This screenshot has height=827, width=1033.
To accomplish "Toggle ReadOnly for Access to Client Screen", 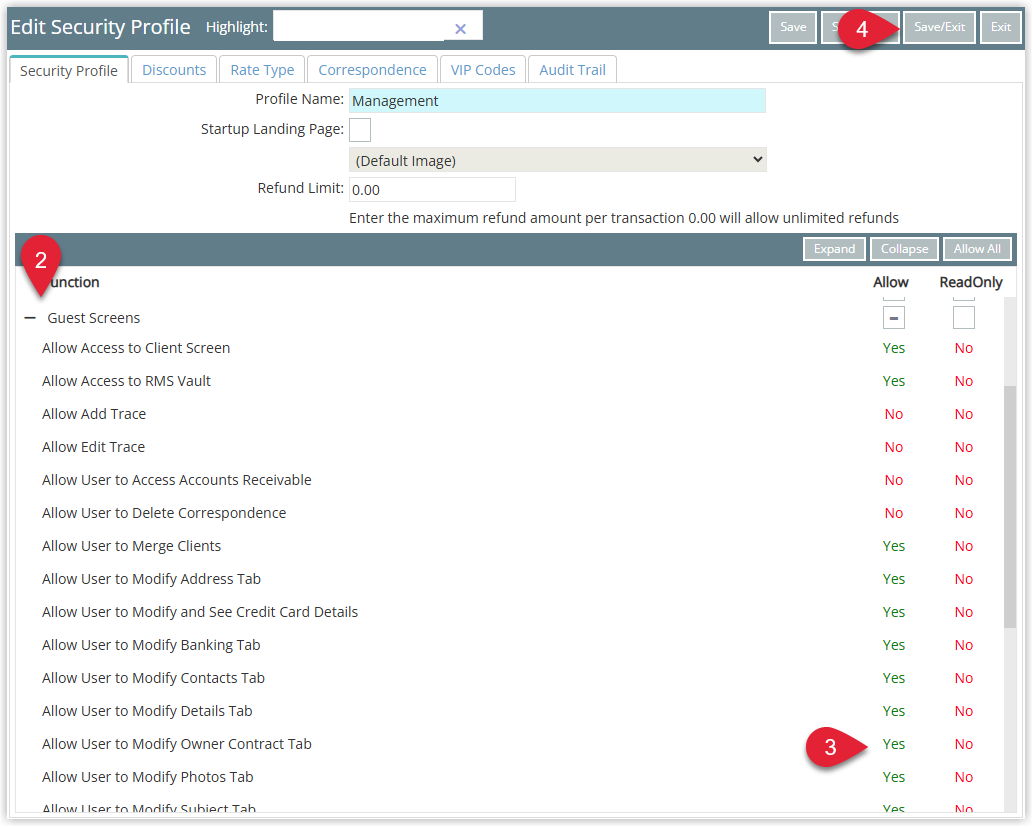I will tap(963, 349).
